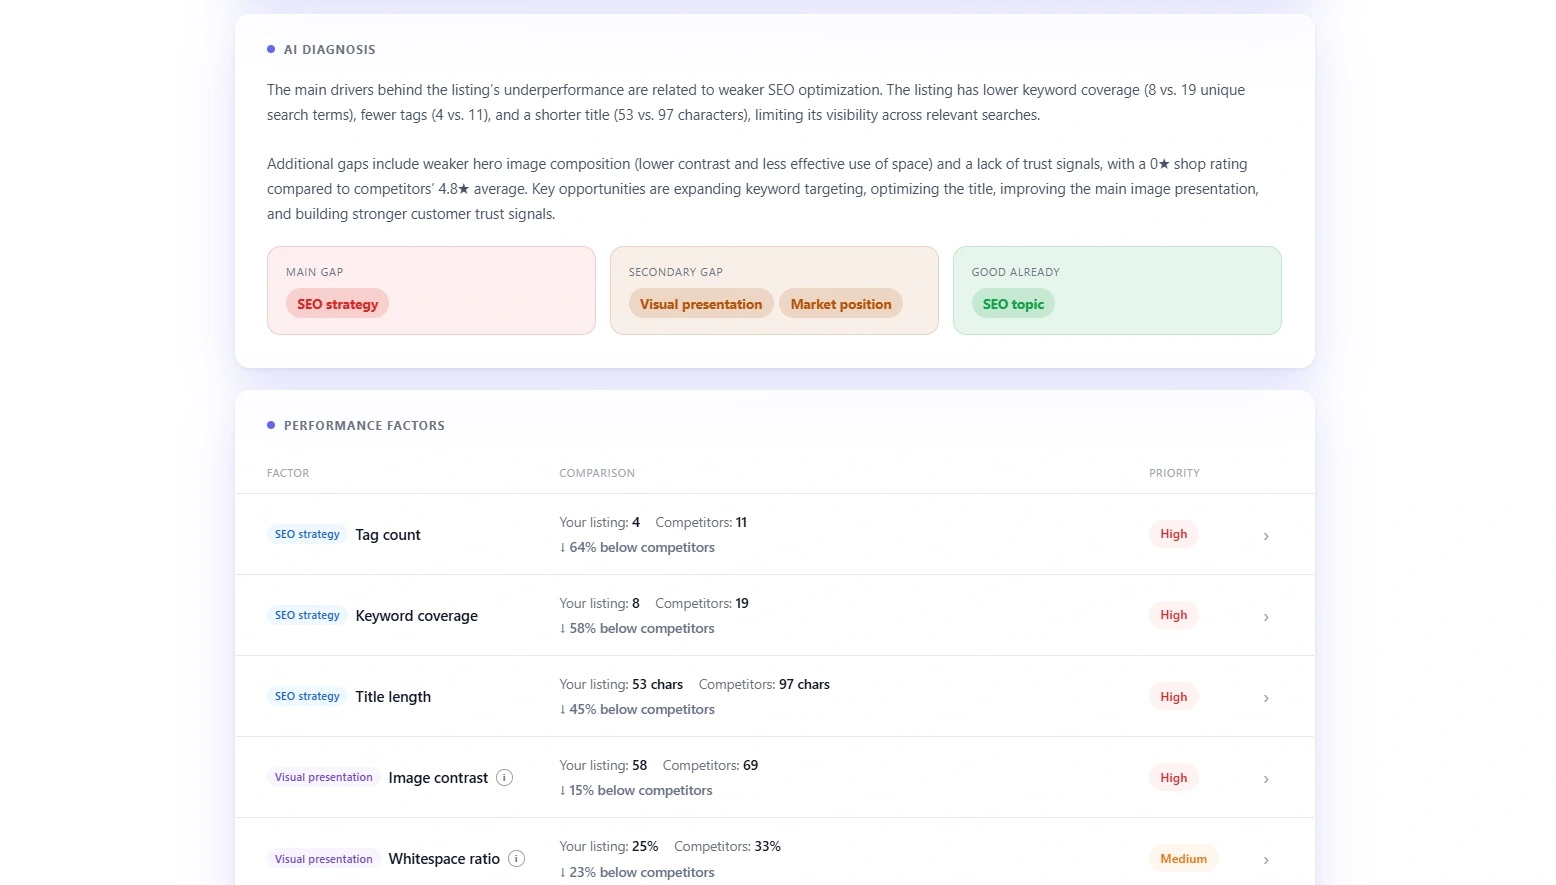Expand the Whitespace ratio row chevron
The height and width of the screenshot is (885, 1556).
(1266, 860)
